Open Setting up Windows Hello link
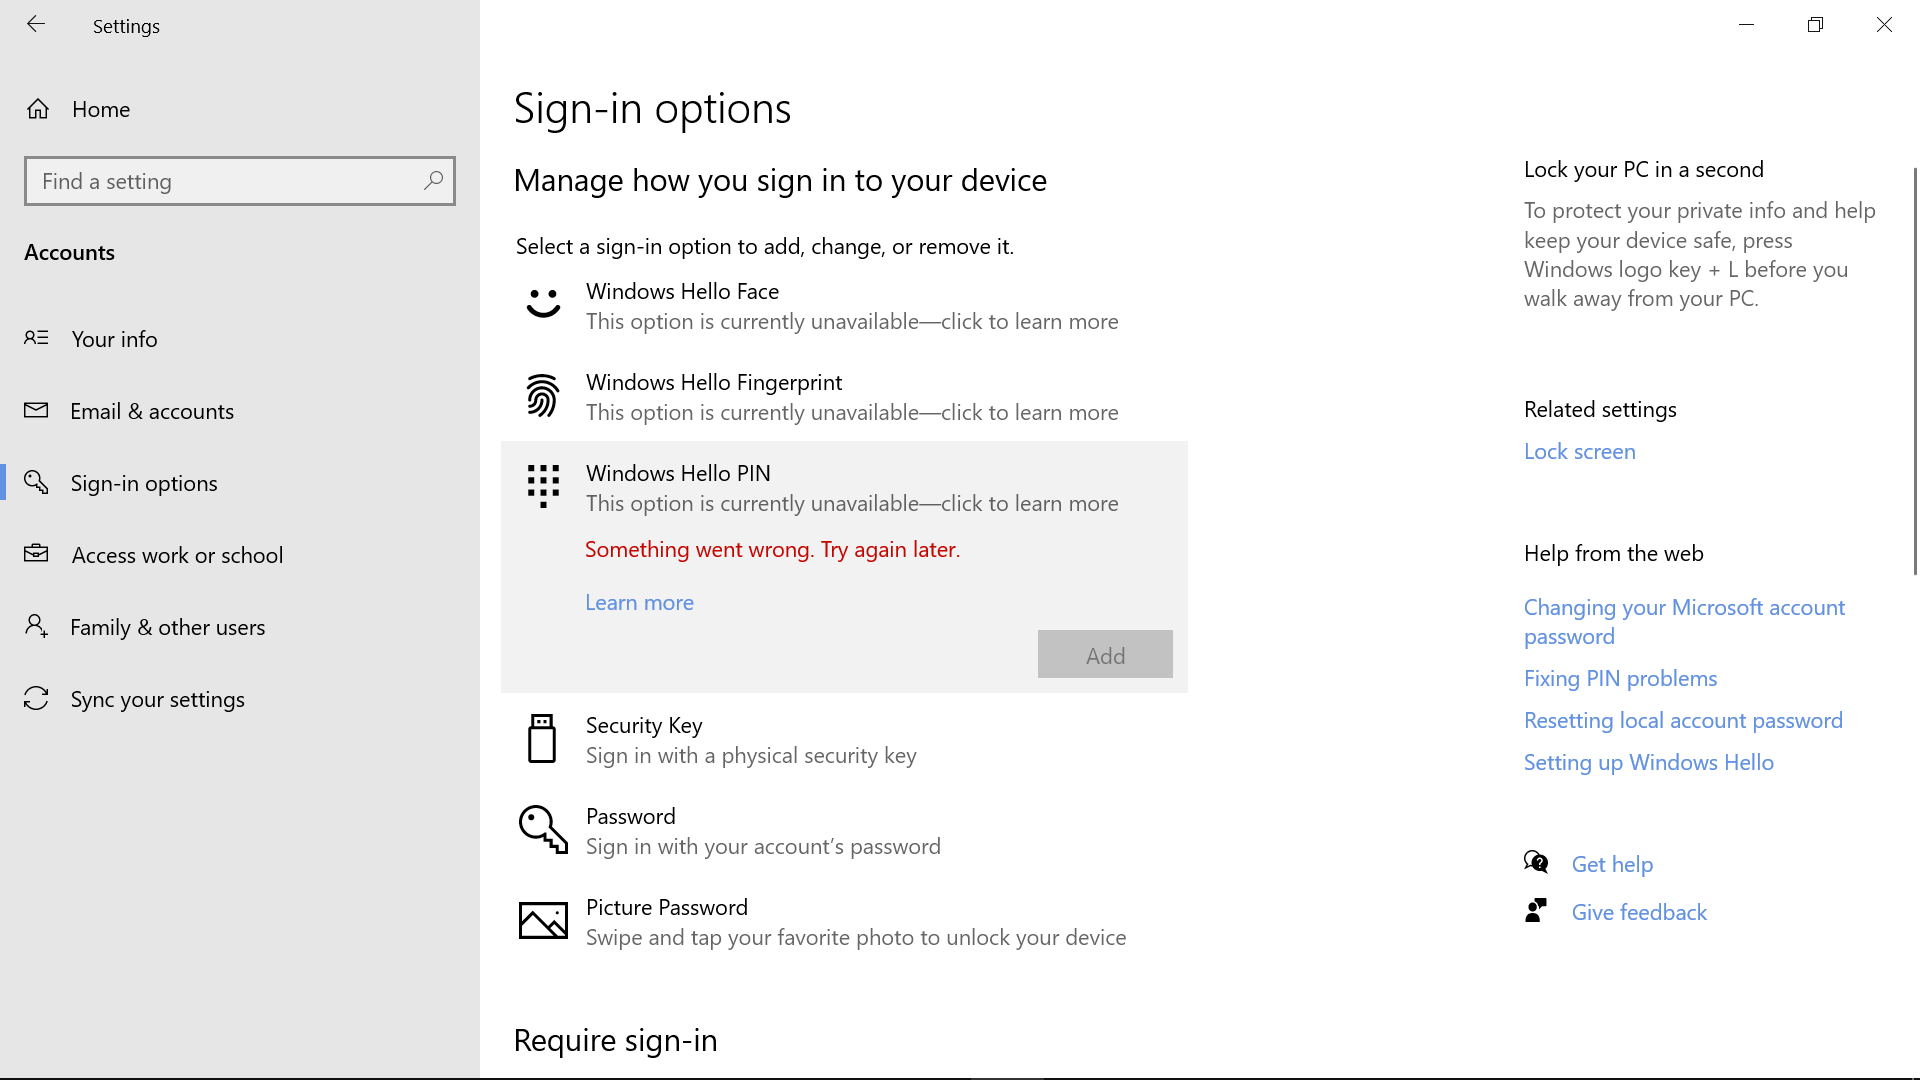The height and width of the screenshot is (1080, 1920). tap(1648, 762)
